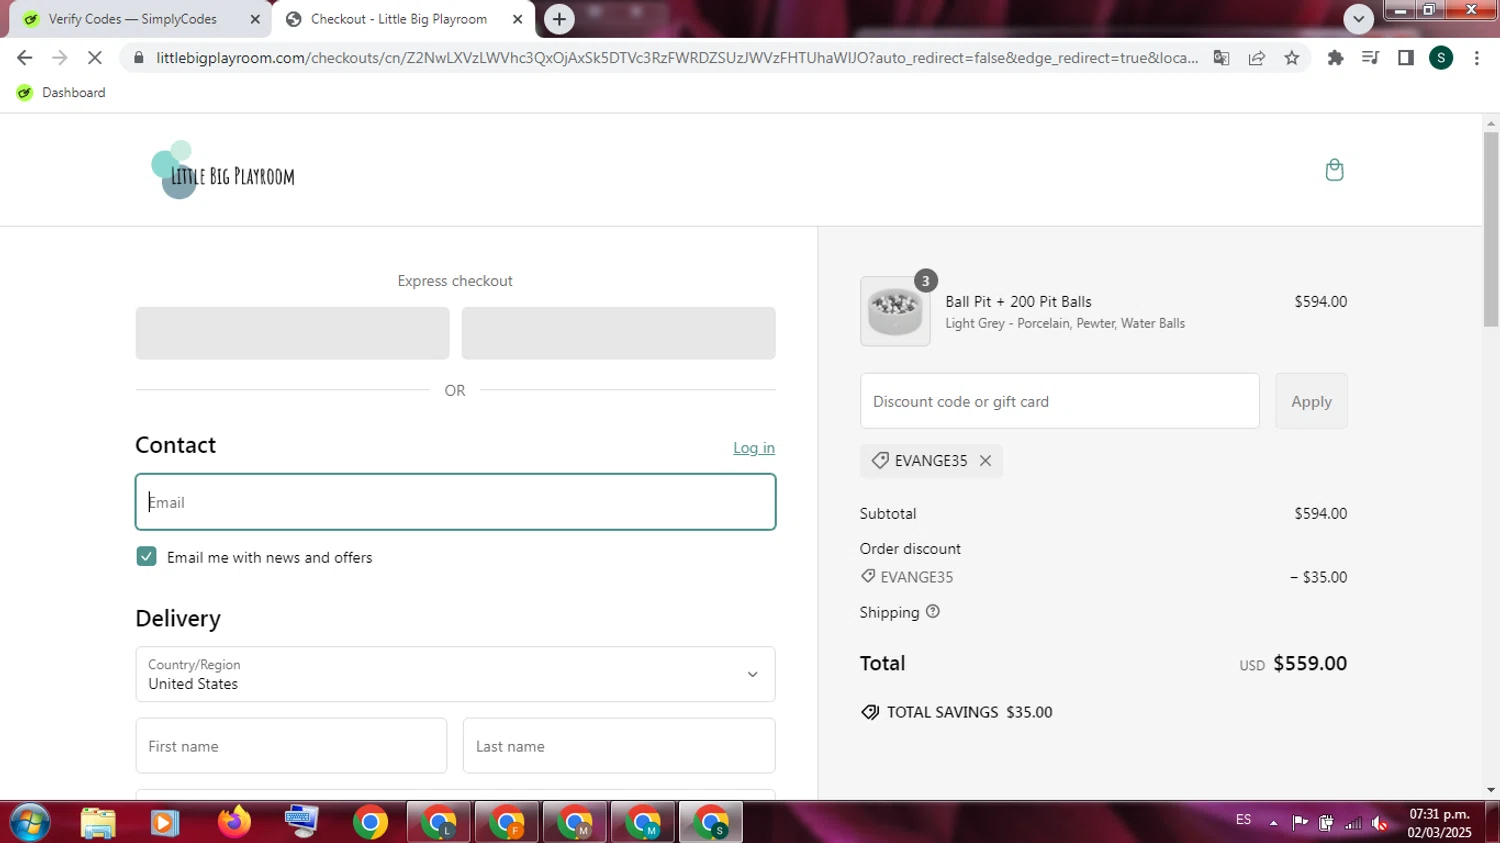Viewport: 1500px width, 843px height.
Task: Open the Extensions puzzle icon
Action: 1335,58
